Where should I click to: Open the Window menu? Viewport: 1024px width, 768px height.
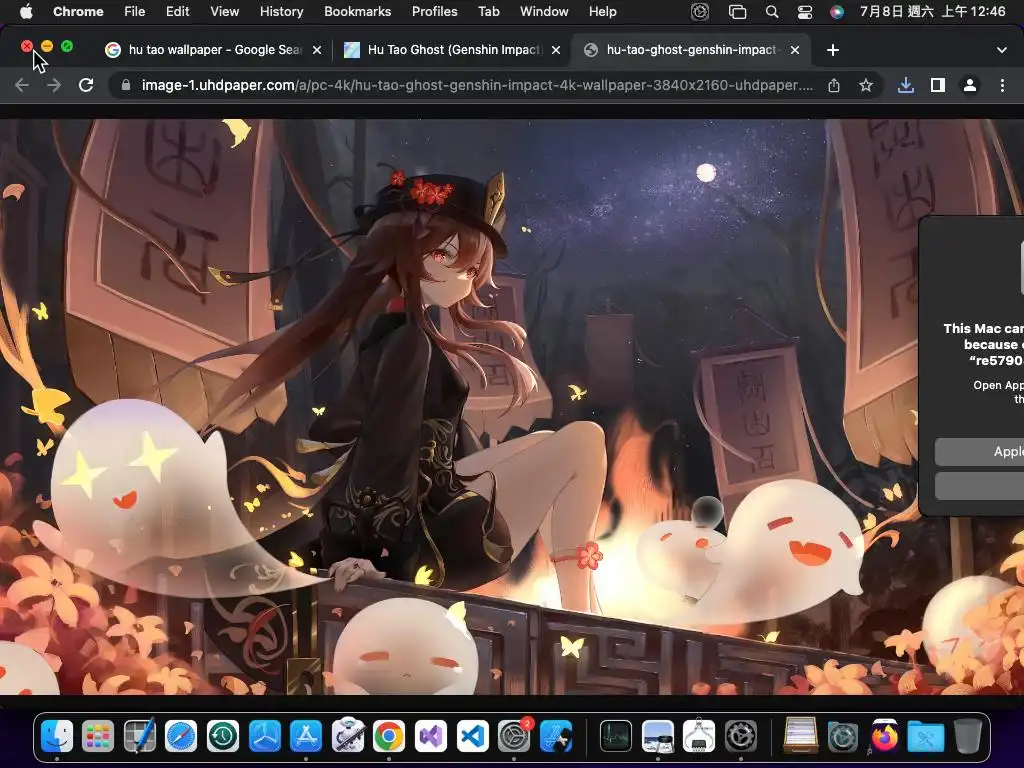click(544, 12)
